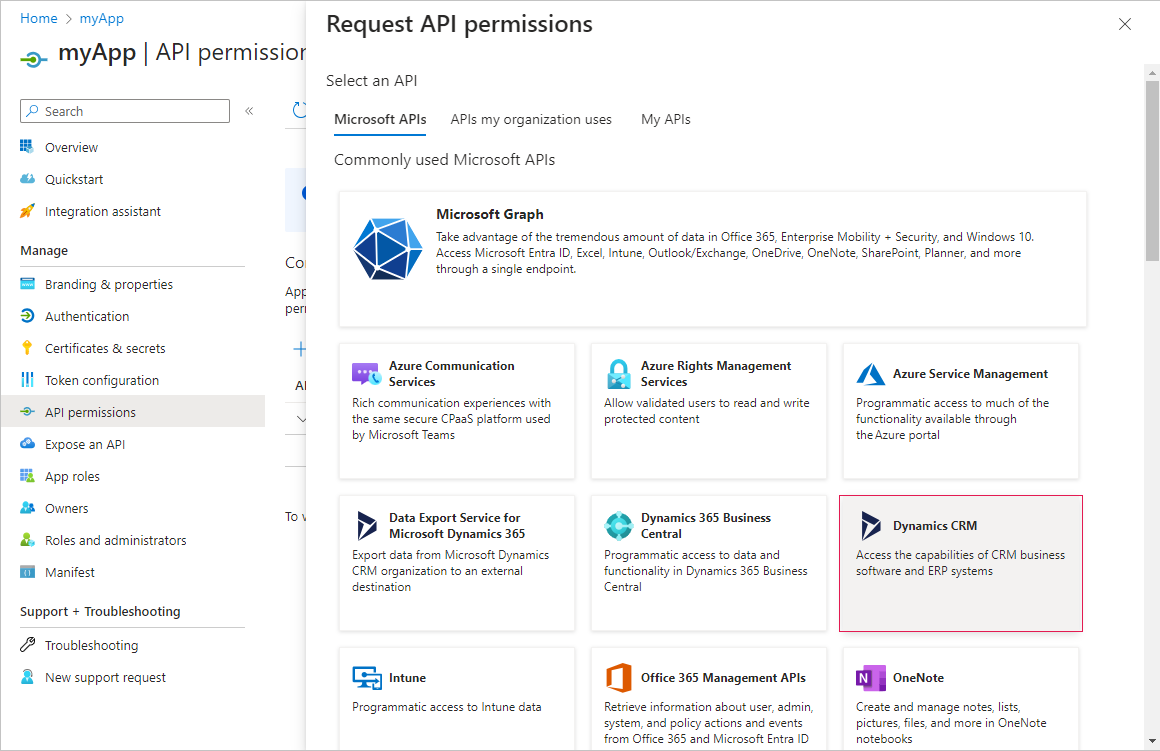1160x751 pixels.
Task: Choose the Office 365 Management APIs title
Action: click(x=723, y=678)
